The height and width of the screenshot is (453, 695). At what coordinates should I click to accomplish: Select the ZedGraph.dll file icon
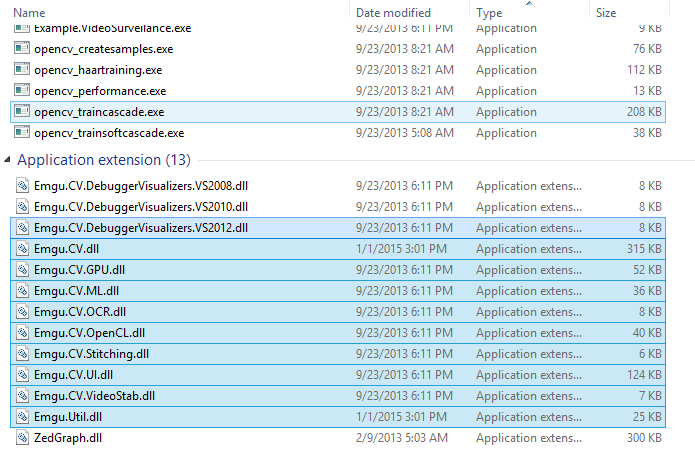coord(23,437)
